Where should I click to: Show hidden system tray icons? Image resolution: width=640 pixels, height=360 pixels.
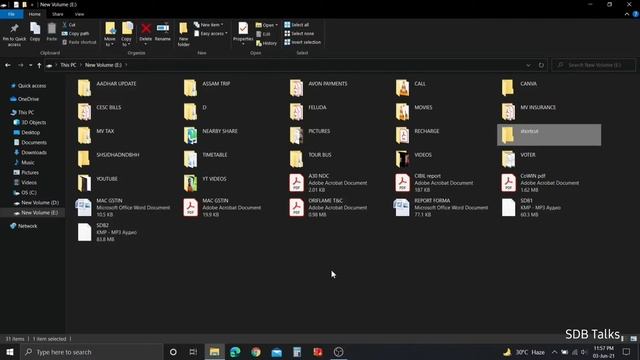coord(554,352)
